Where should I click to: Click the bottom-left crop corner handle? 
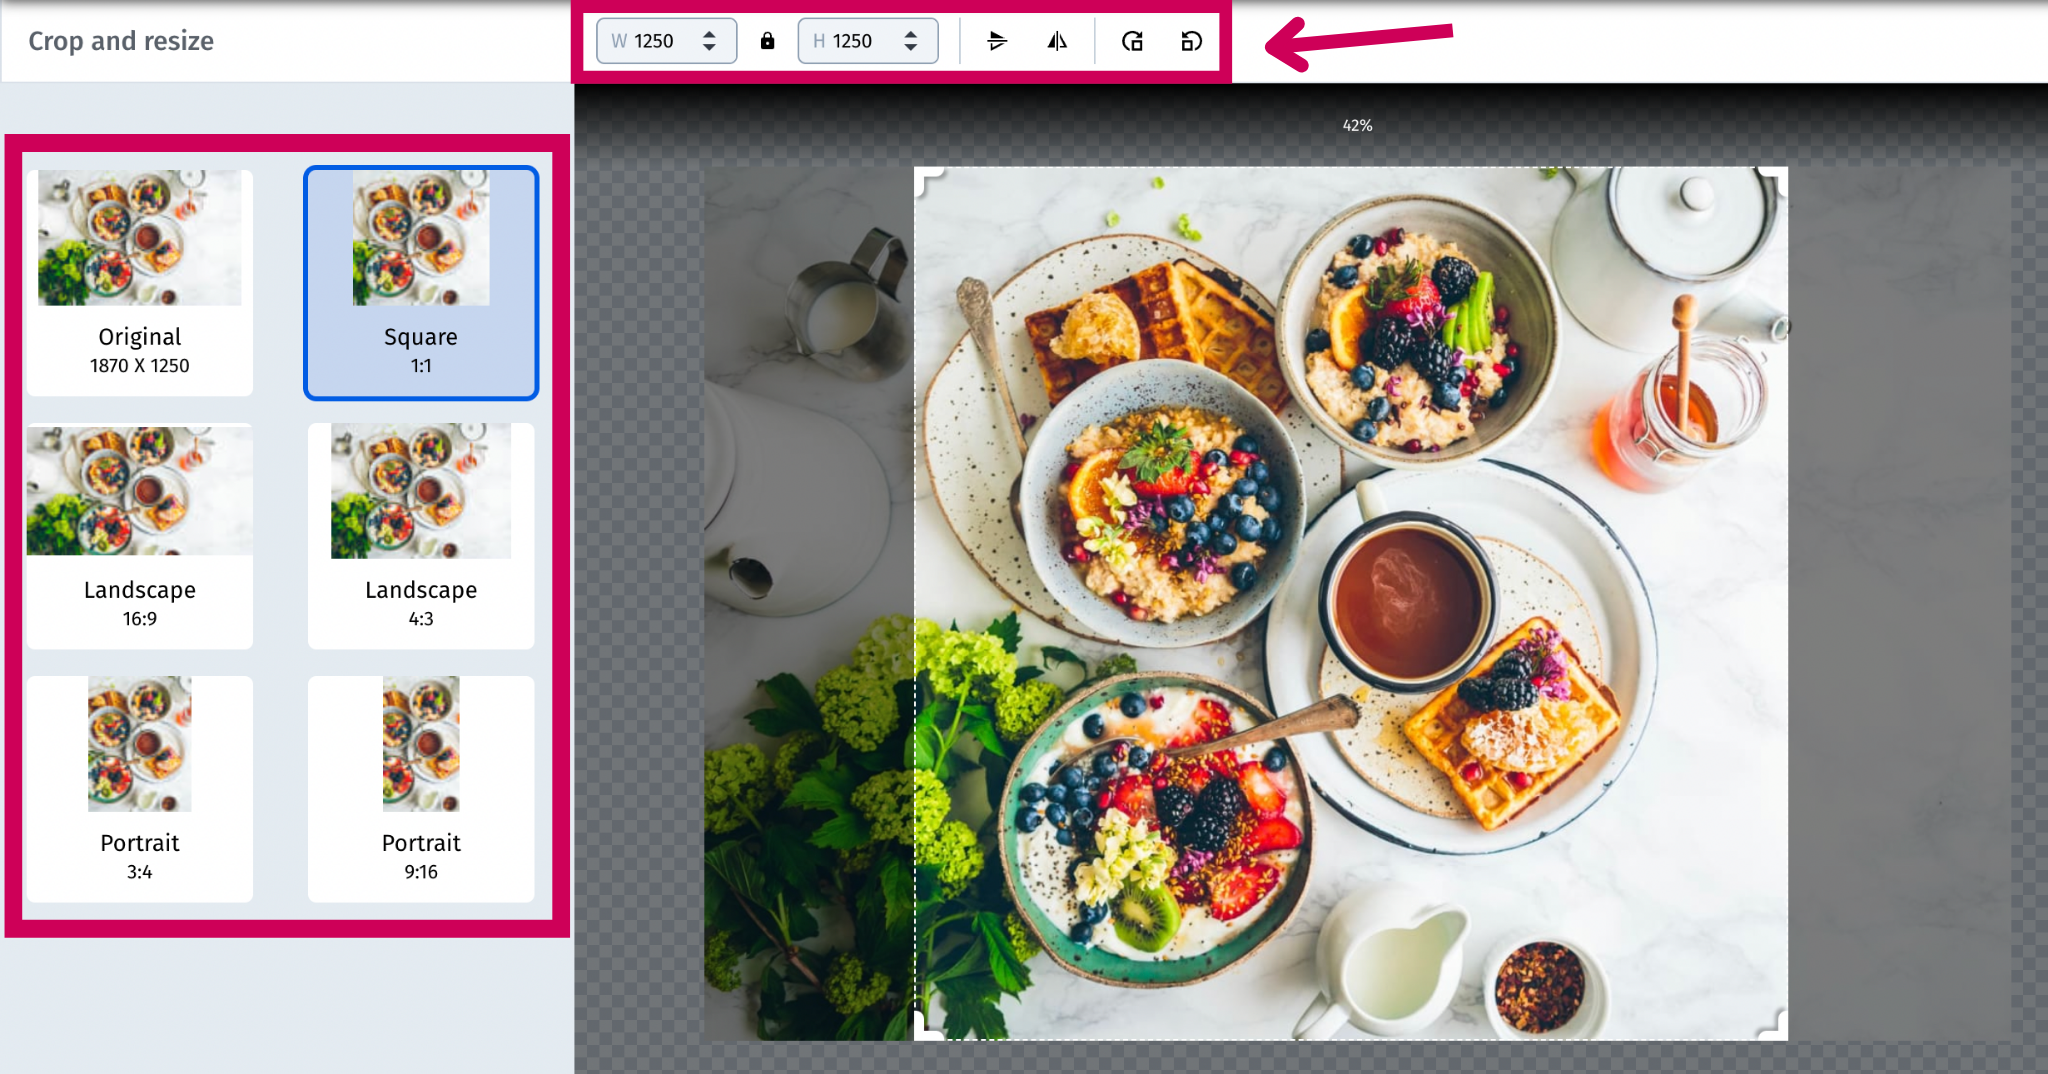pos(926,1028)
